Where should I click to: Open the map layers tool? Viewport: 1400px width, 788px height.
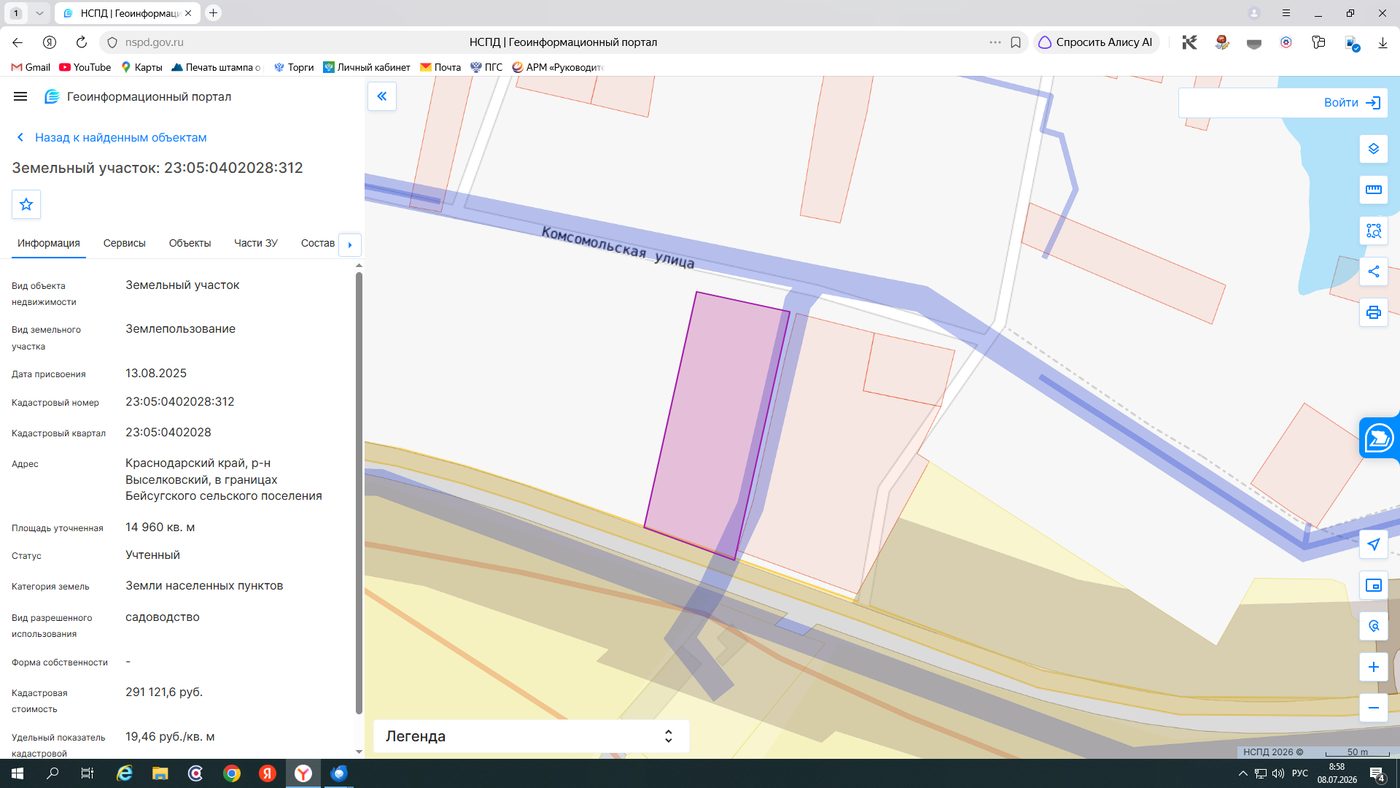(x=1373, y=149)
